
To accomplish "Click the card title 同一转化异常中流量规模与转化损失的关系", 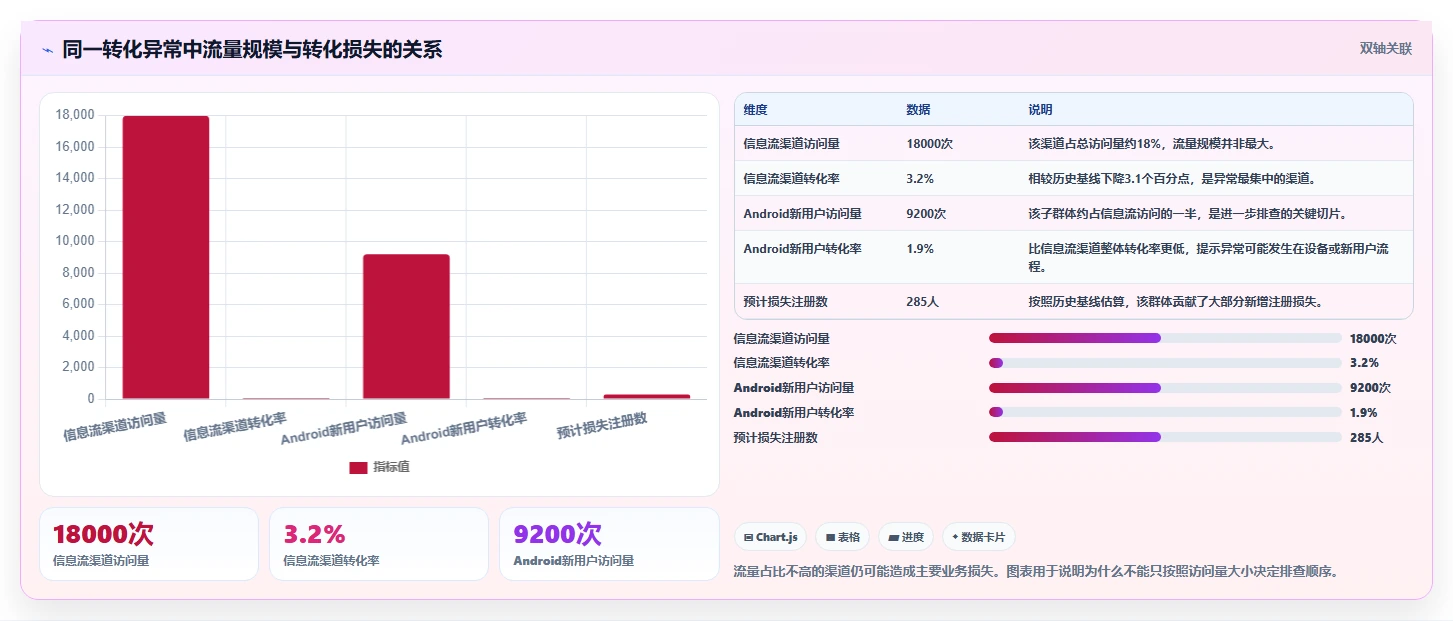I will tap(252, 49).
